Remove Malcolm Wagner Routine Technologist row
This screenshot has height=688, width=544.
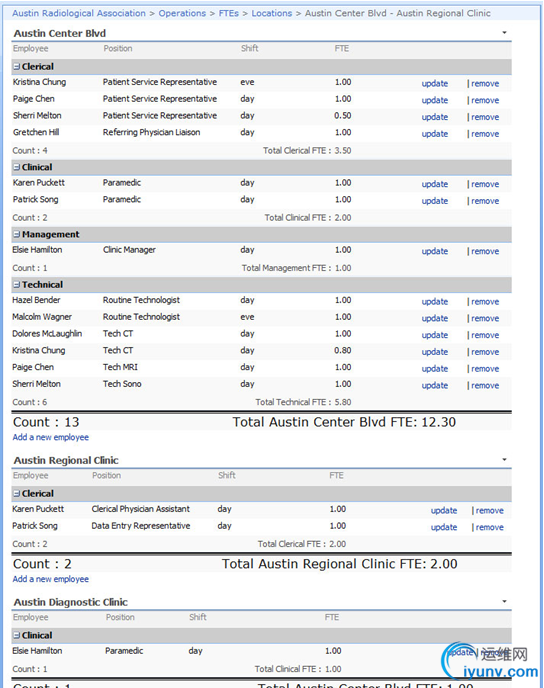[485, 319]
